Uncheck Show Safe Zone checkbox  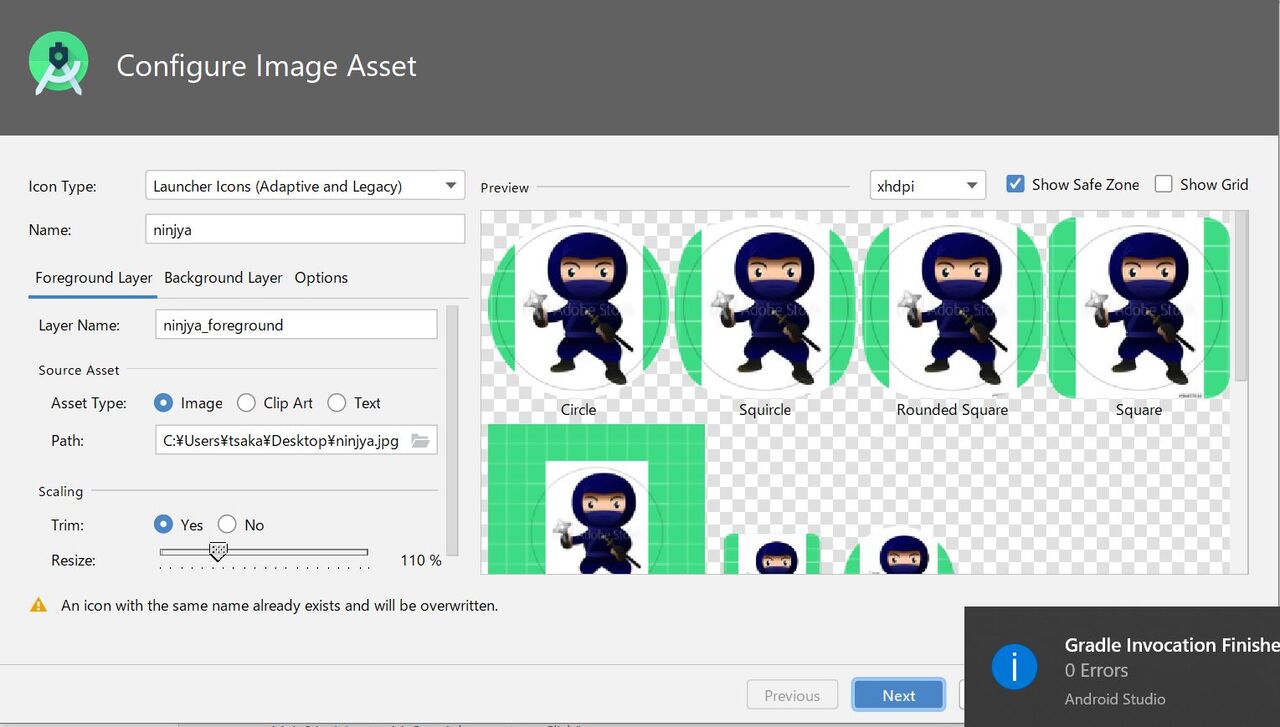point(1015,184)
